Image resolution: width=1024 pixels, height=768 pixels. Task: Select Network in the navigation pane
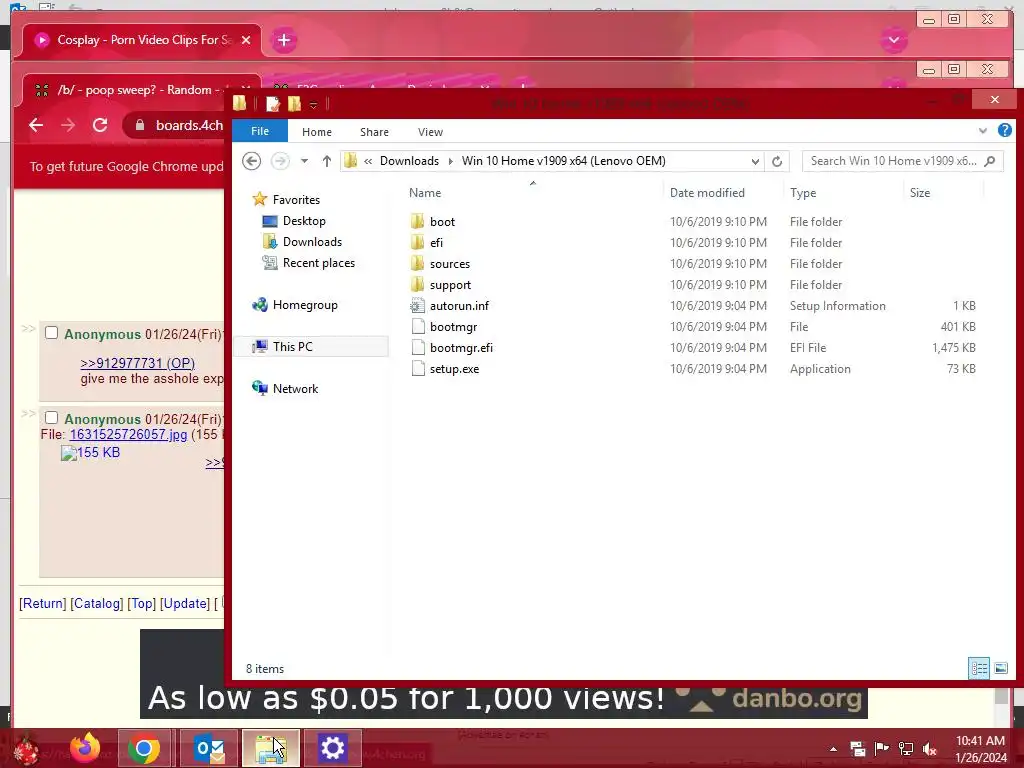pyautogui.click(x=295, y=389)
